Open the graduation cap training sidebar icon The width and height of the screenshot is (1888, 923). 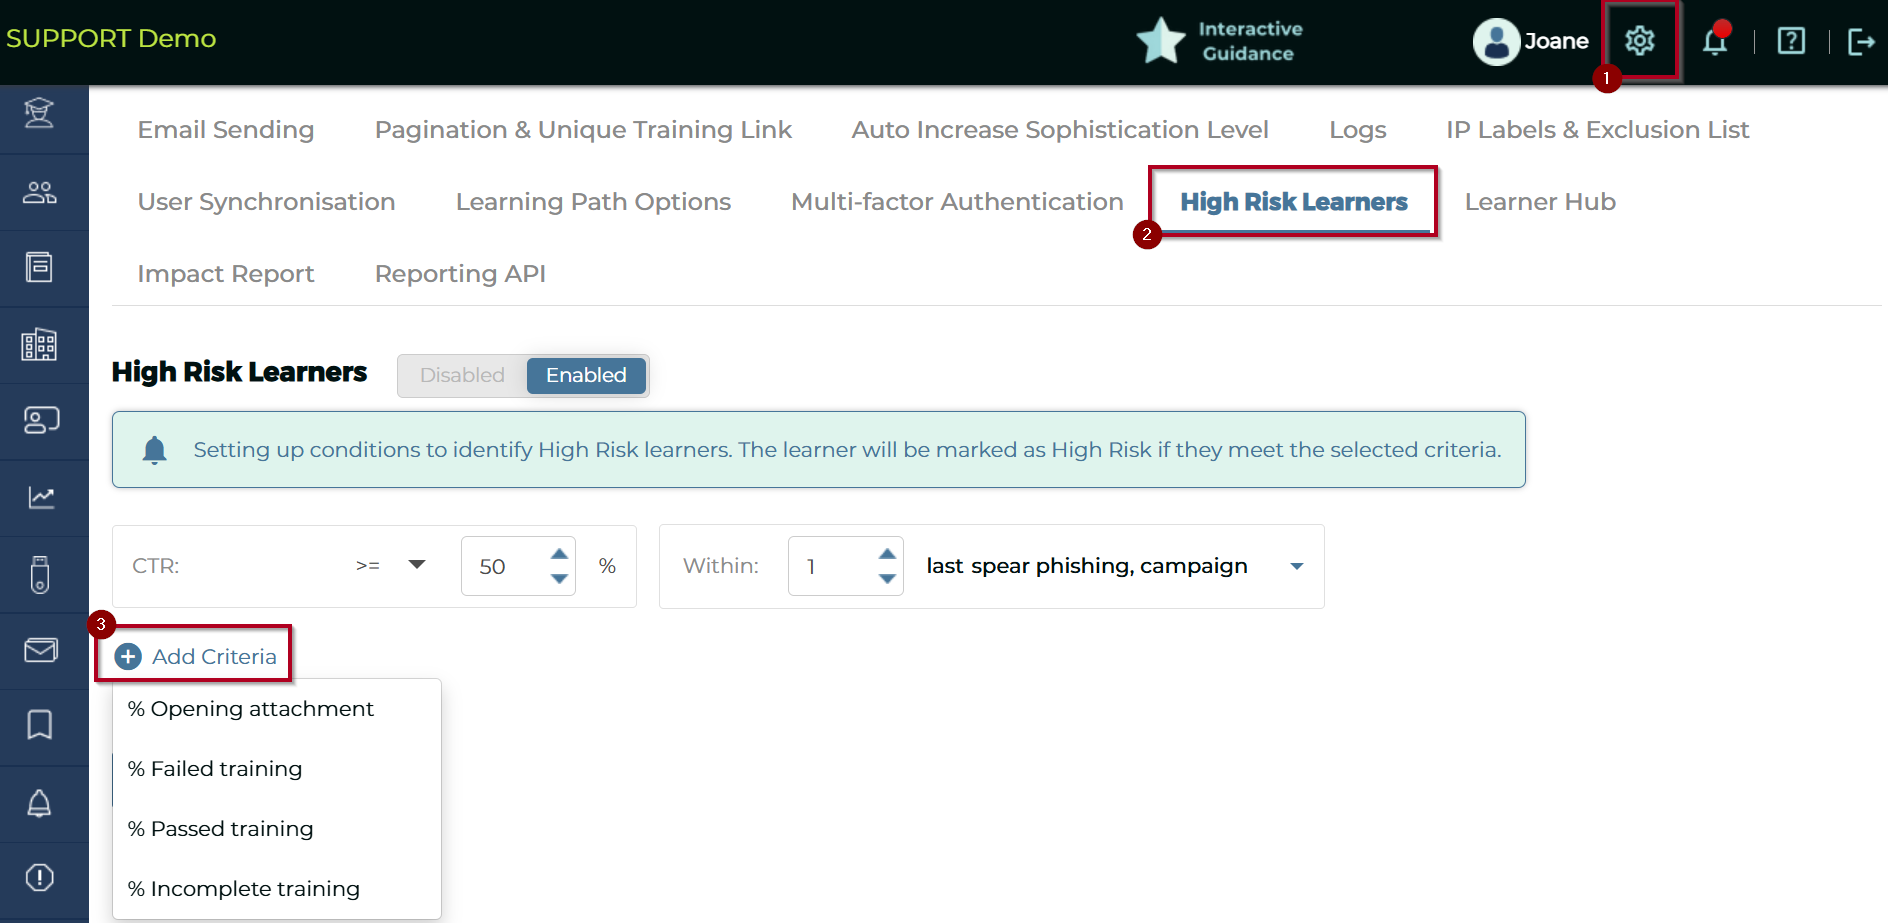pos(40,114)
